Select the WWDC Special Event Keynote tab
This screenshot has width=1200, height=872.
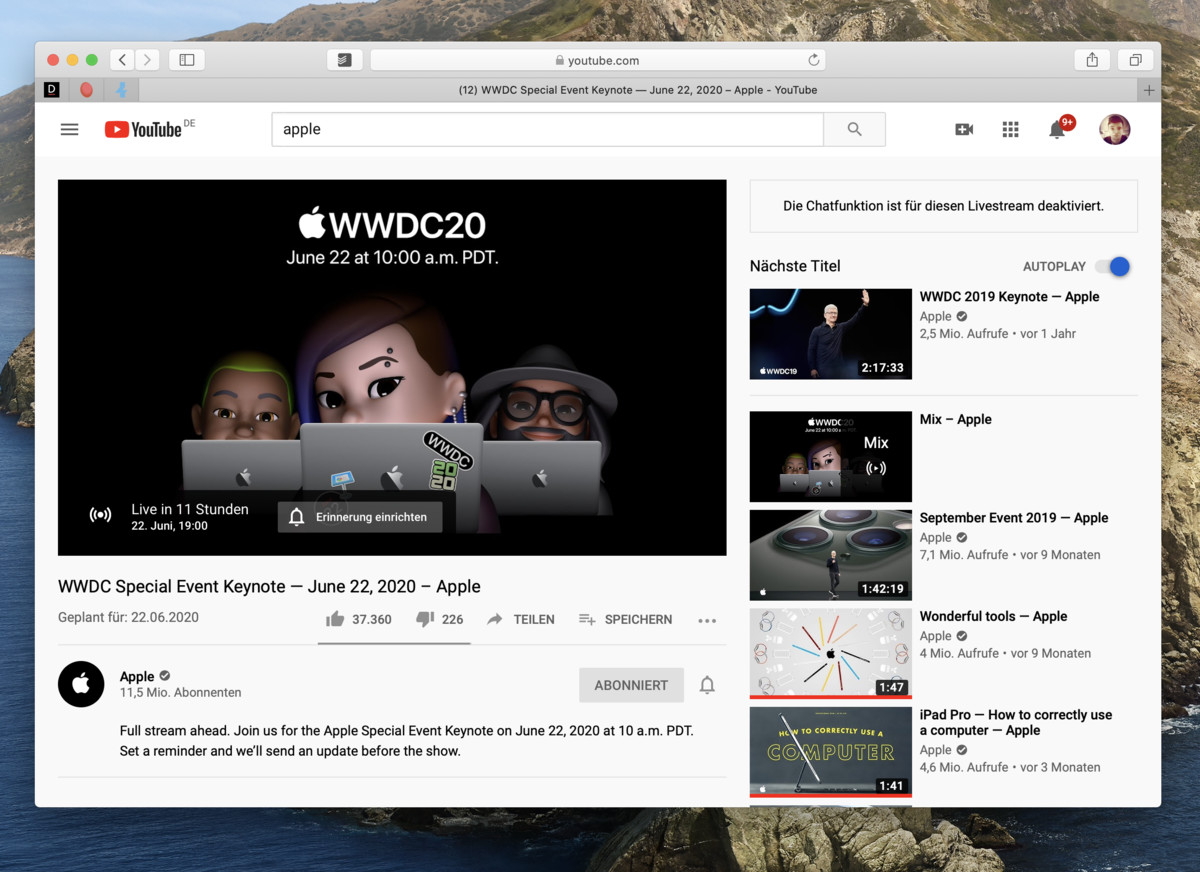tap(638, 90)
